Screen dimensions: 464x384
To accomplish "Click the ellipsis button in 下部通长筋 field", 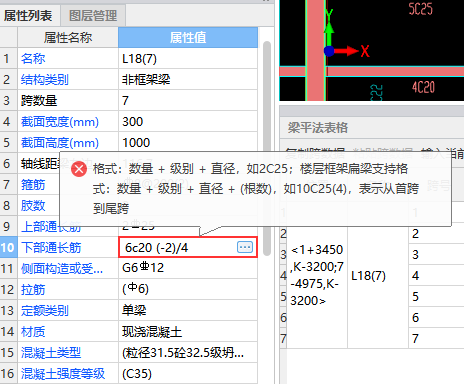I will pyautogui.click(x=245, y=247).
